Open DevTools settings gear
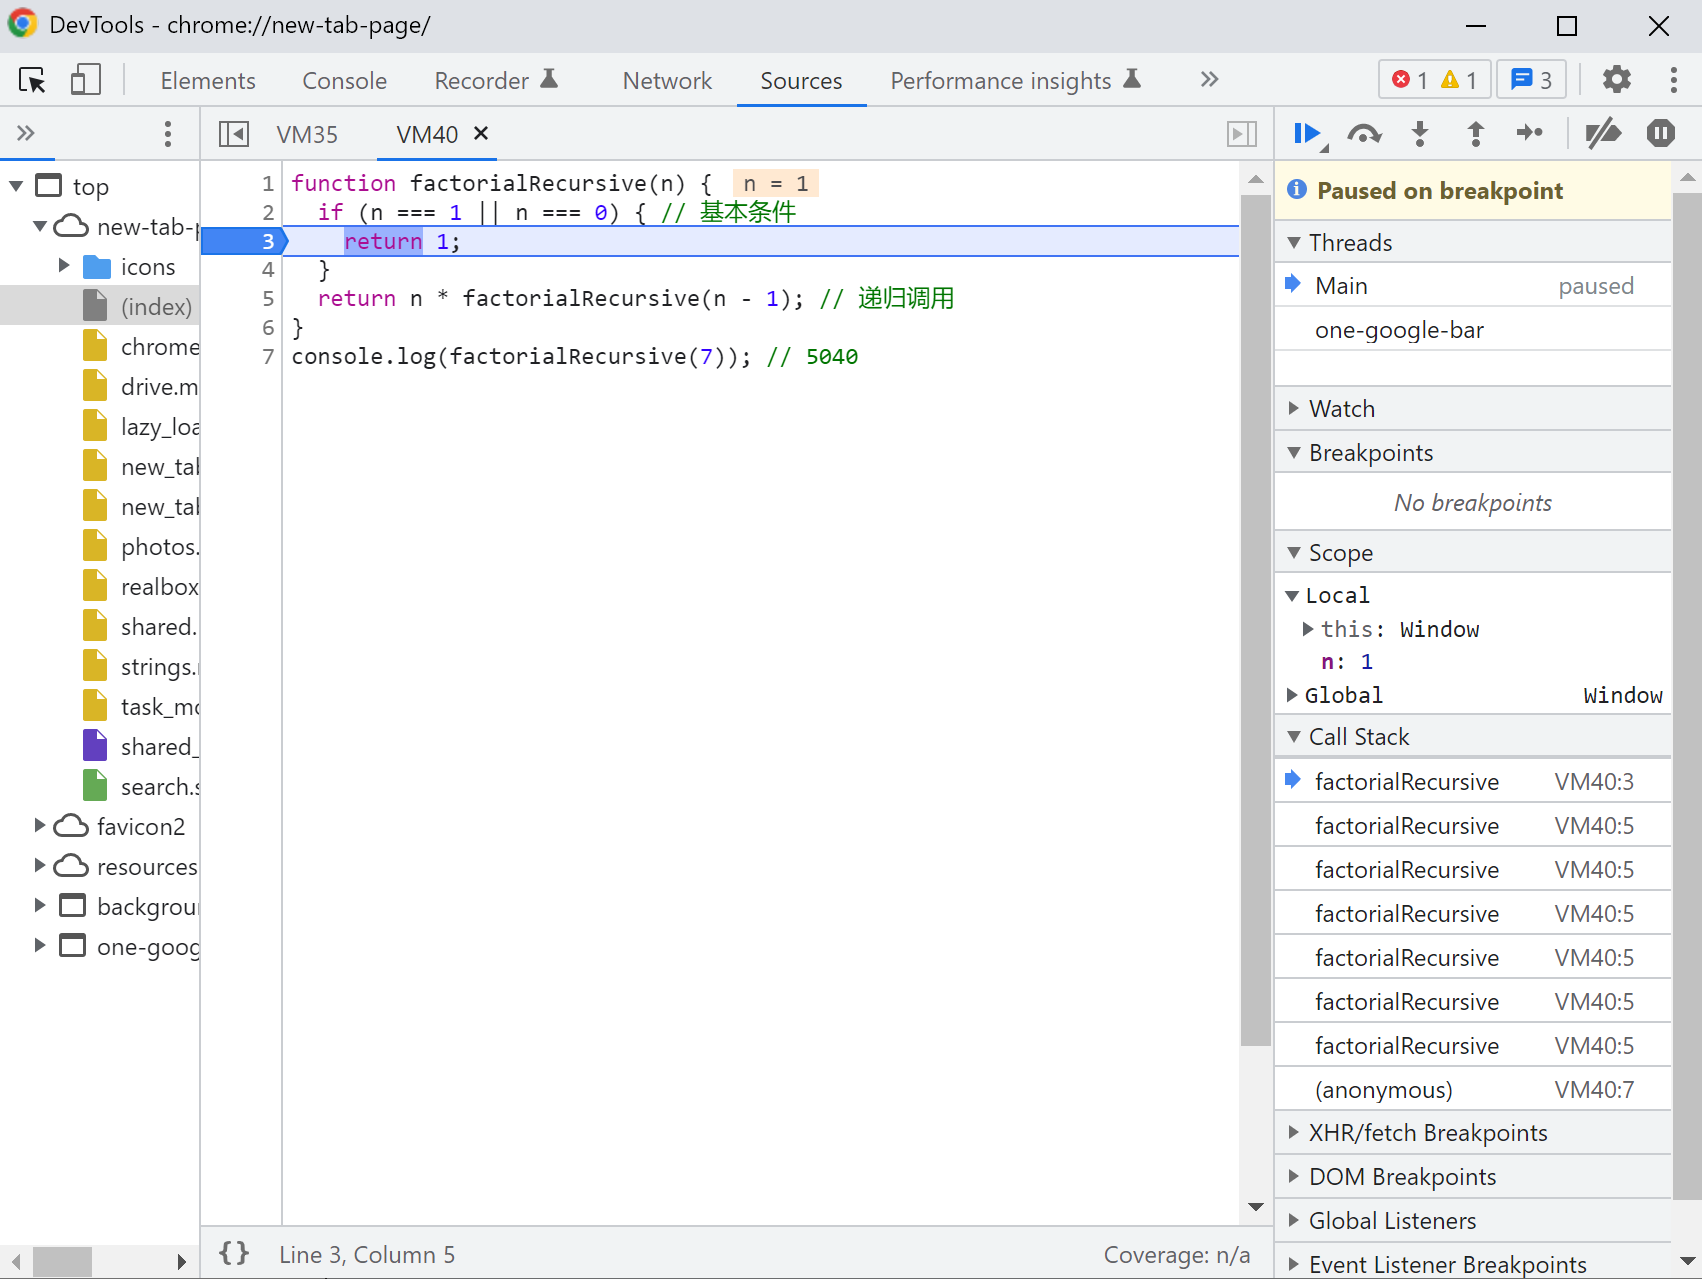This screenshot has height=1279, width=1702. pos(1616,80)
